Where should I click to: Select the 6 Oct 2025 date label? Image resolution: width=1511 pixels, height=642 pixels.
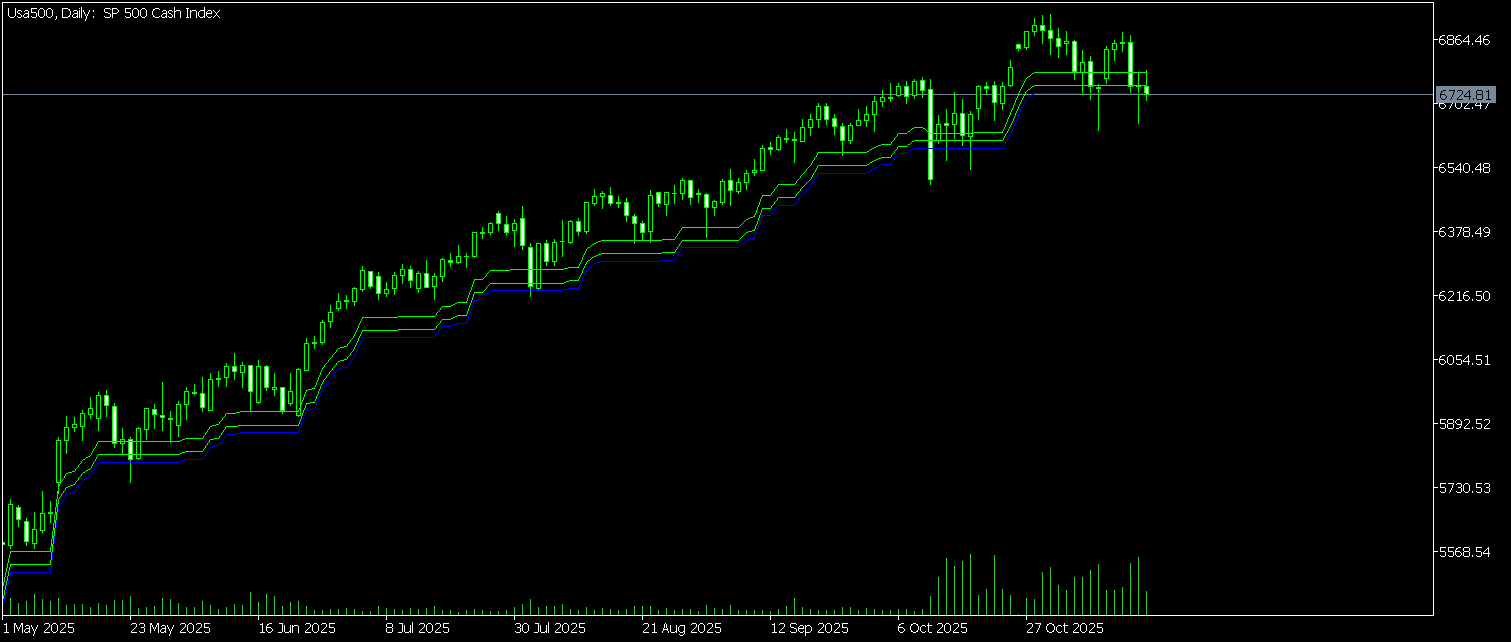pyautogui.click(x=932, y=629)
